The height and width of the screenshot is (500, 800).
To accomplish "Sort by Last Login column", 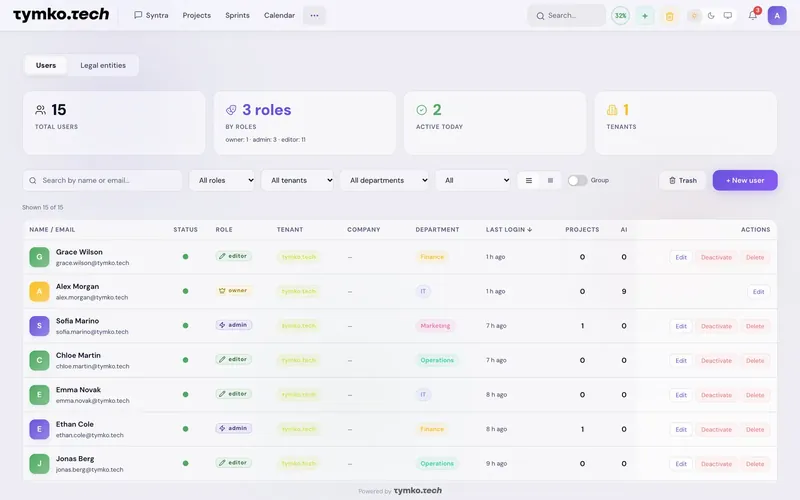I will [x=509, y=230].
